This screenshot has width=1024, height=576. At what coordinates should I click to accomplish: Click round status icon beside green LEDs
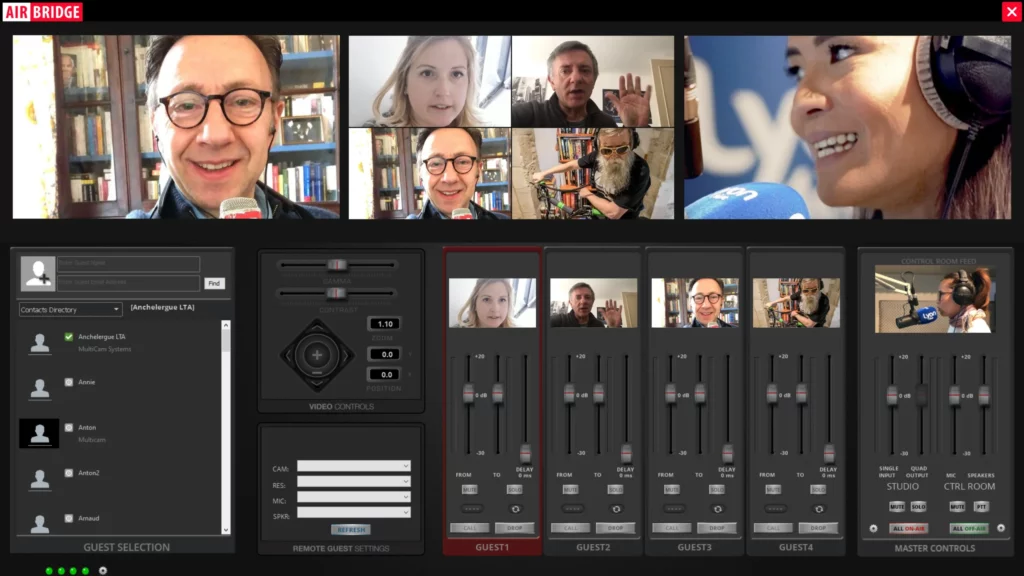(x=102, y=571)
